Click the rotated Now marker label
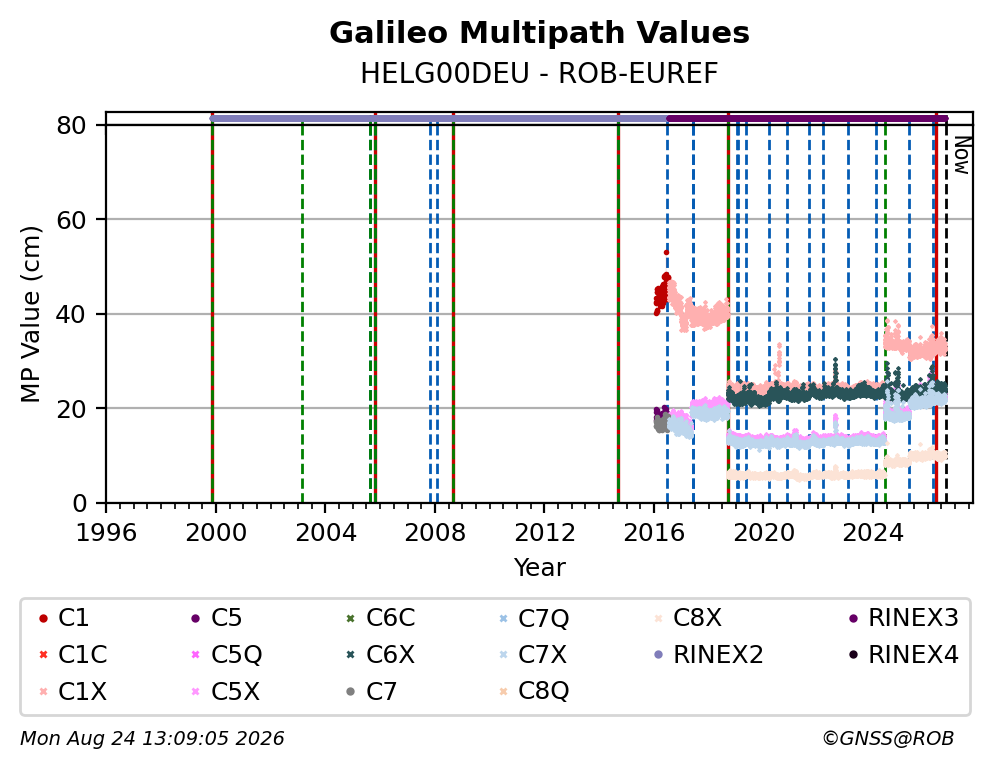This screenshot has width=992, height=769. click(962, 156)
